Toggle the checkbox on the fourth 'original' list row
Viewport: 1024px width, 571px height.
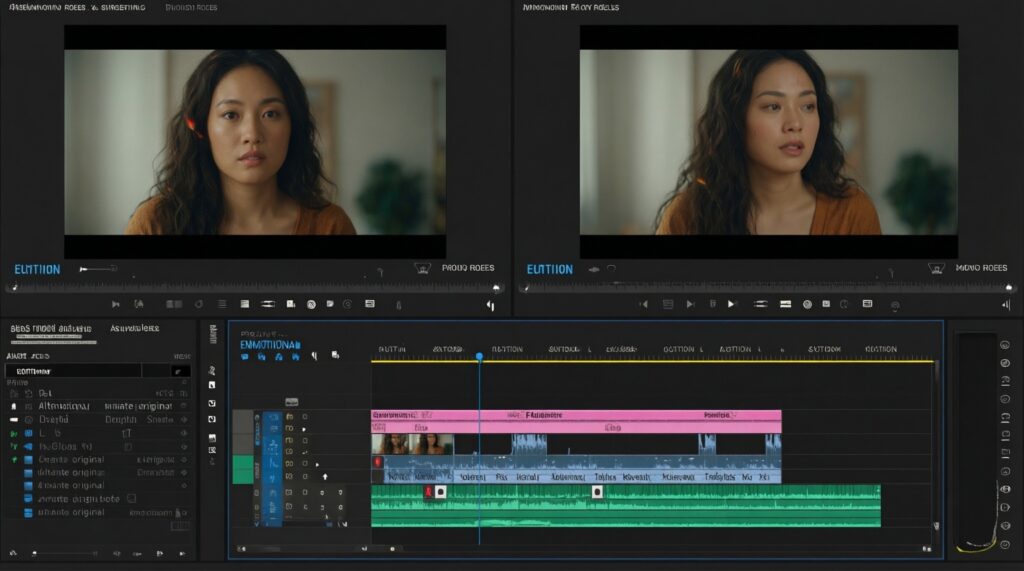133,498
